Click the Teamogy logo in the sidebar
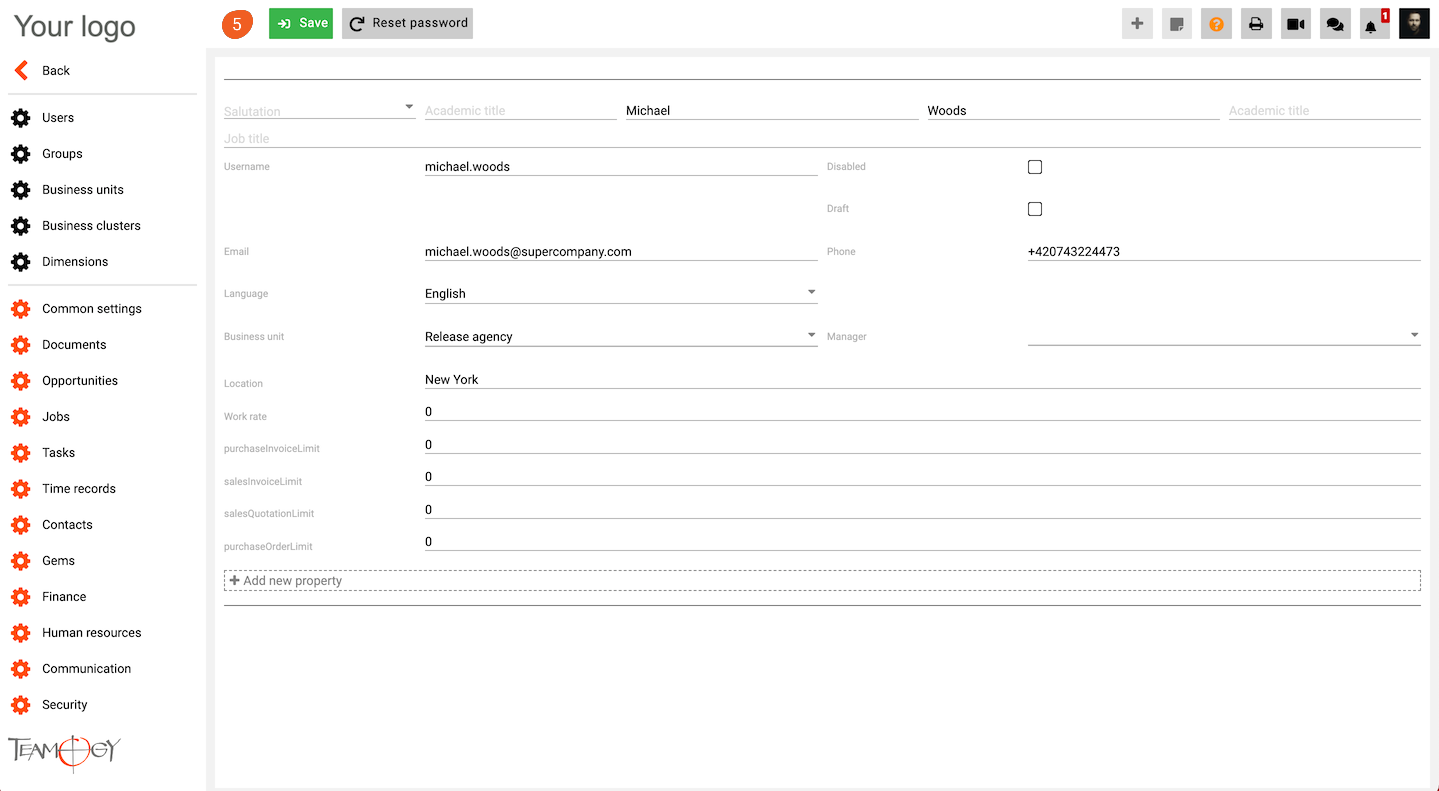The width and height of the screenshot is (1439, 791). 64,752
